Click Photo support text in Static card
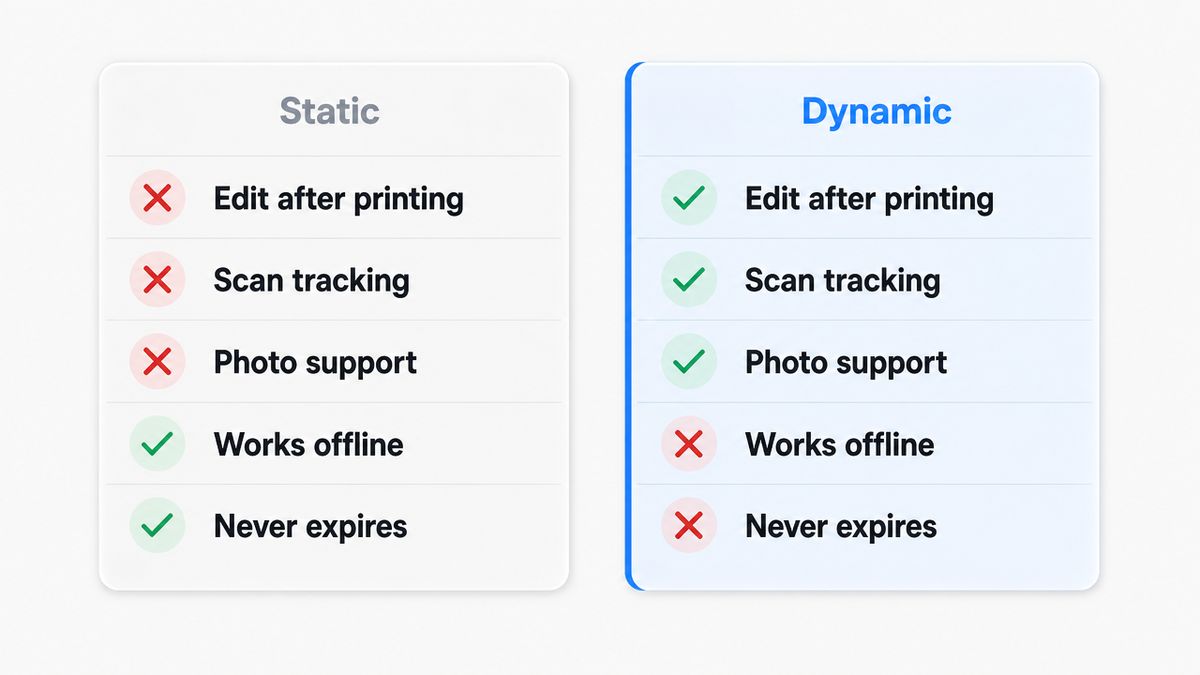The height and width of the screenshot is (675, 1200). (x=315, y=363)
